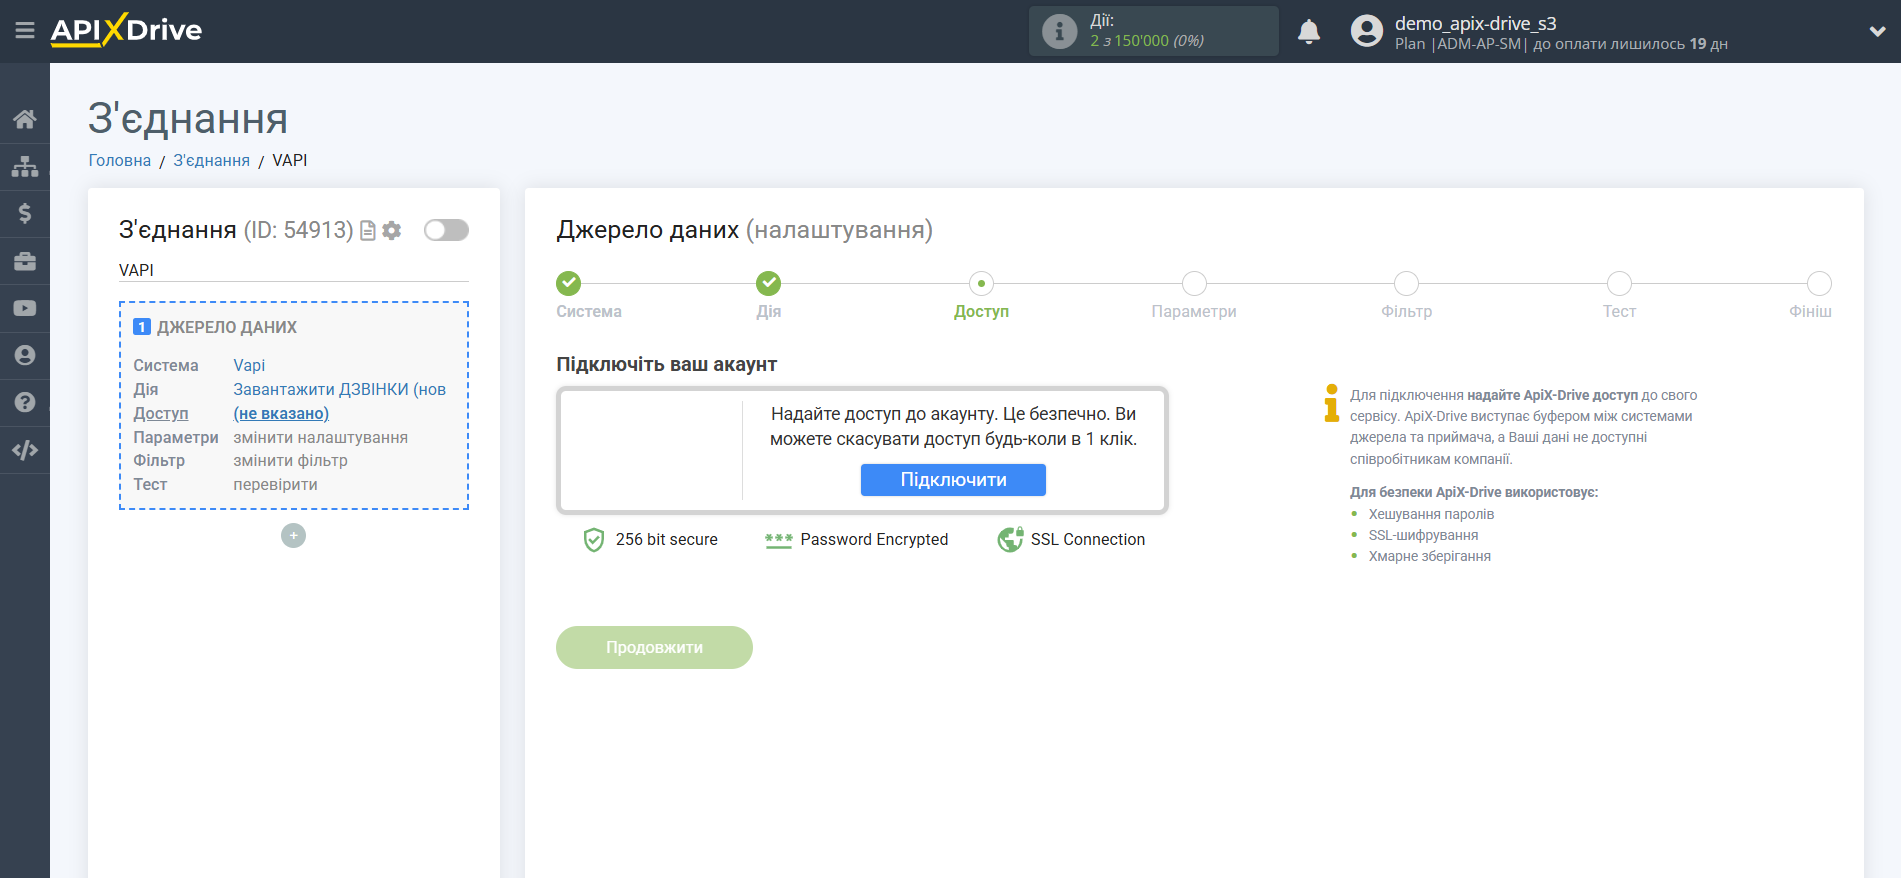Open the Vapi system link
The image size is (1901, 878).
[x=249, y=365]
